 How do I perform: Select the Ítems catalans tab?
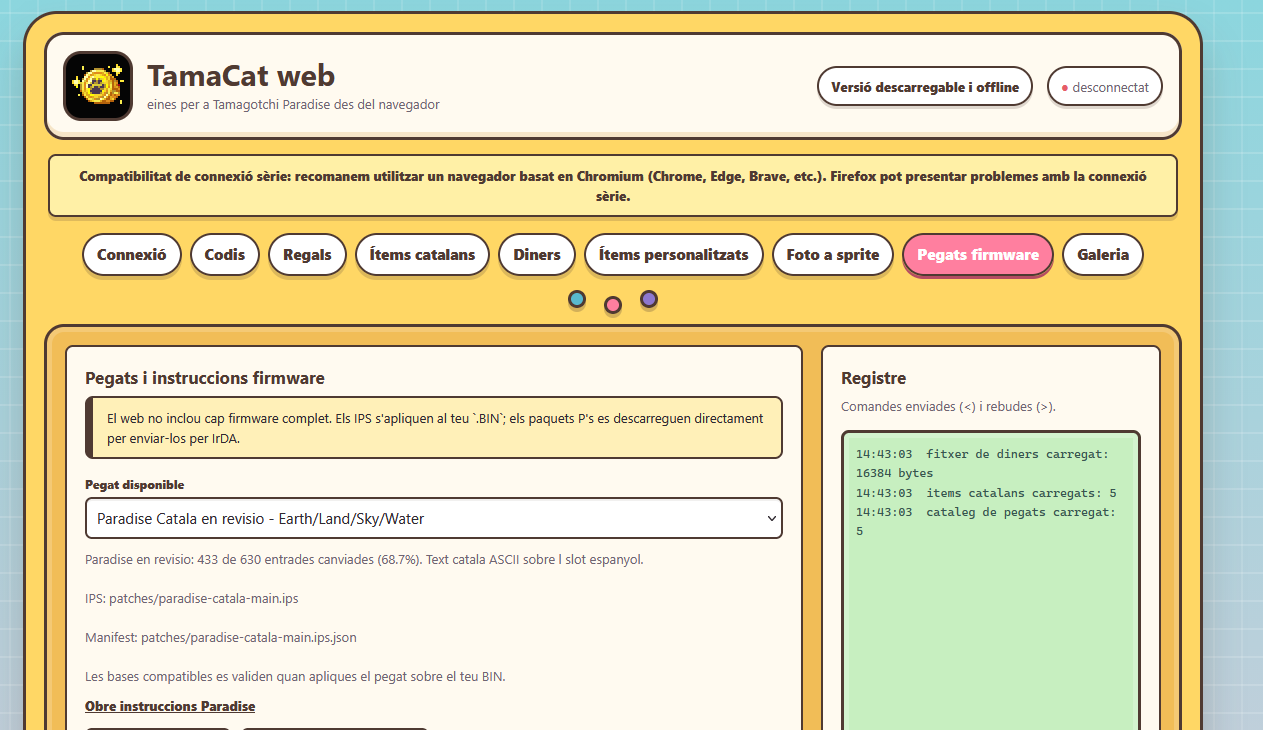pos(422,255)
